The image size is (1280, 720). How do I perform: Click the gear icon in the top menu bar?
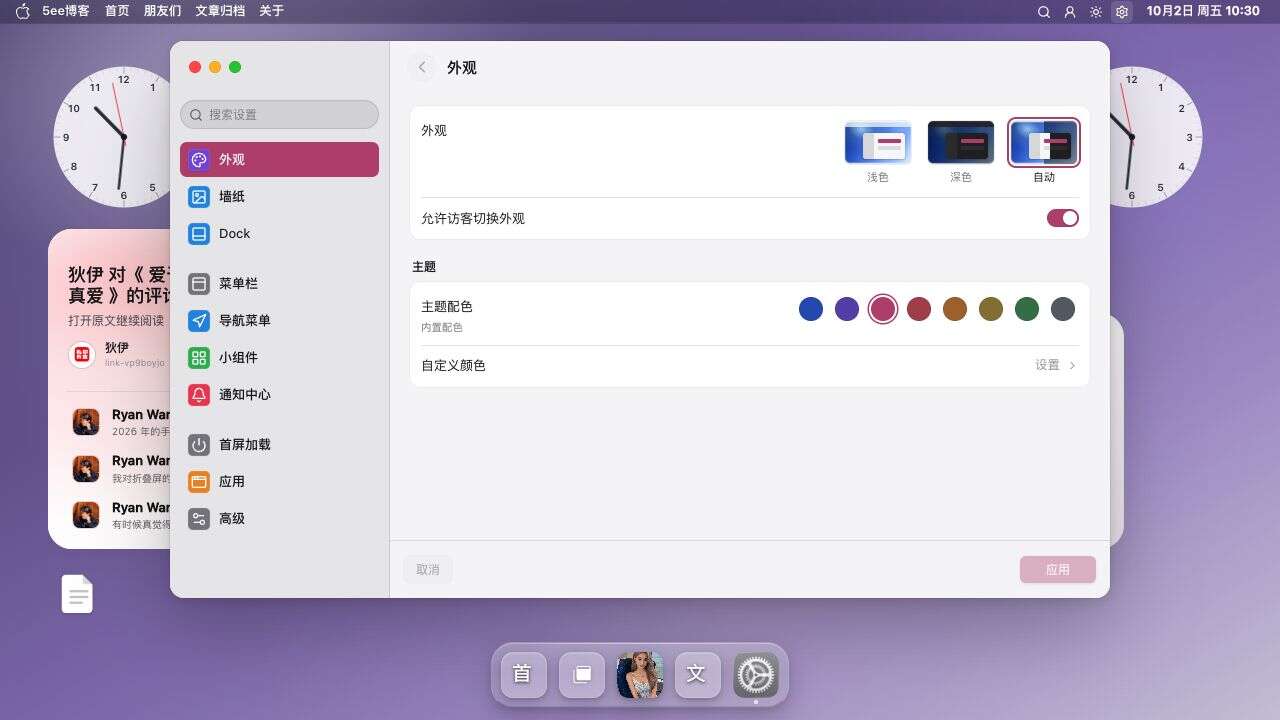click(x=1122, y=12)
